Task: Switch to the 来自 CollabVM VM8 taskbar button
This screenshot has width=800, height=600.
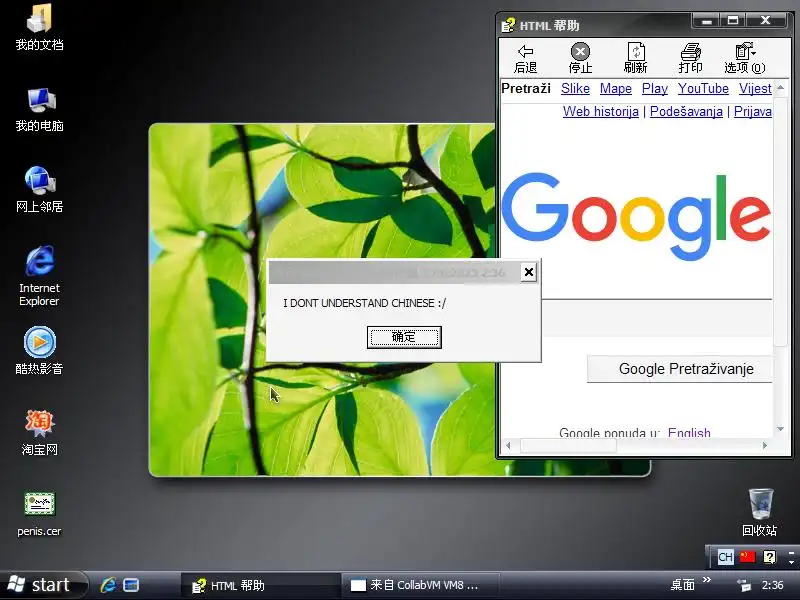Action: coord(420,586)
